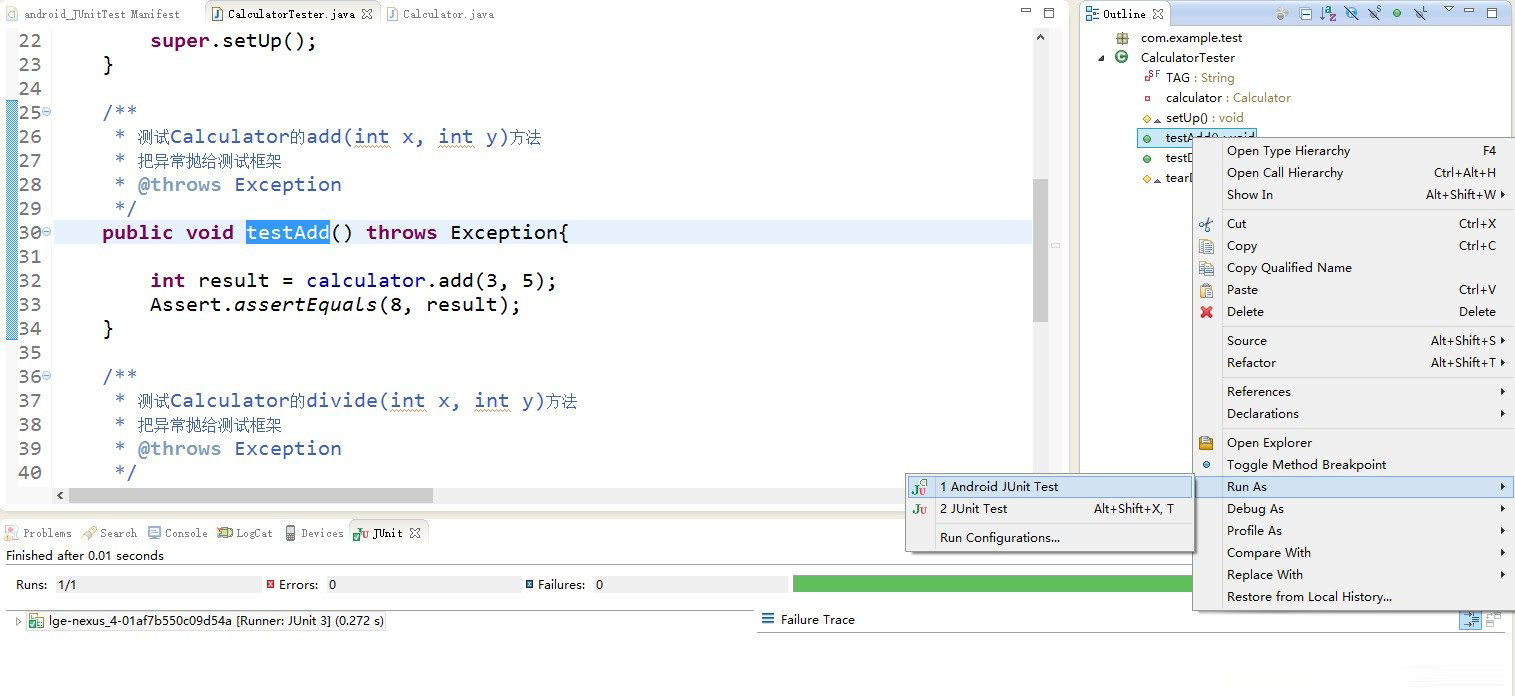Click the editor's horizontal scrollbar thumb
Image resolution: width=1515 pixels, height=696 pixels.
[x=250, y=495]
